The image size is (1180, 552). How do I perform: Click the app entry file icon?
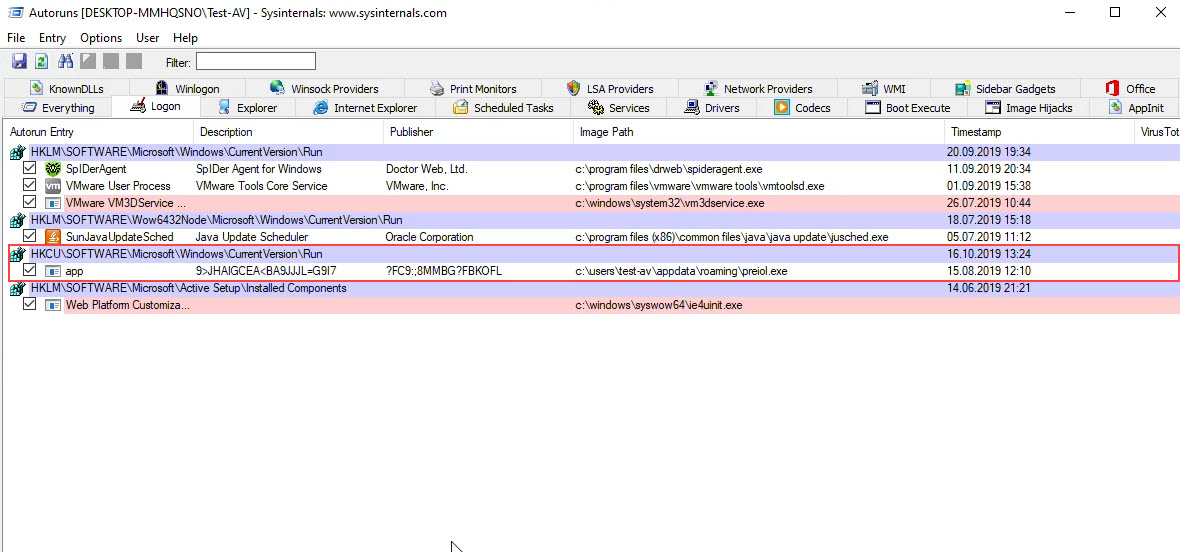tap(54, 271)
